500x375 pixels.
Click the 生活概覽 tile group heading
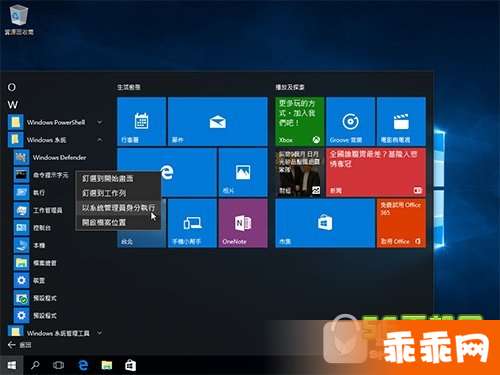(129, 87)
